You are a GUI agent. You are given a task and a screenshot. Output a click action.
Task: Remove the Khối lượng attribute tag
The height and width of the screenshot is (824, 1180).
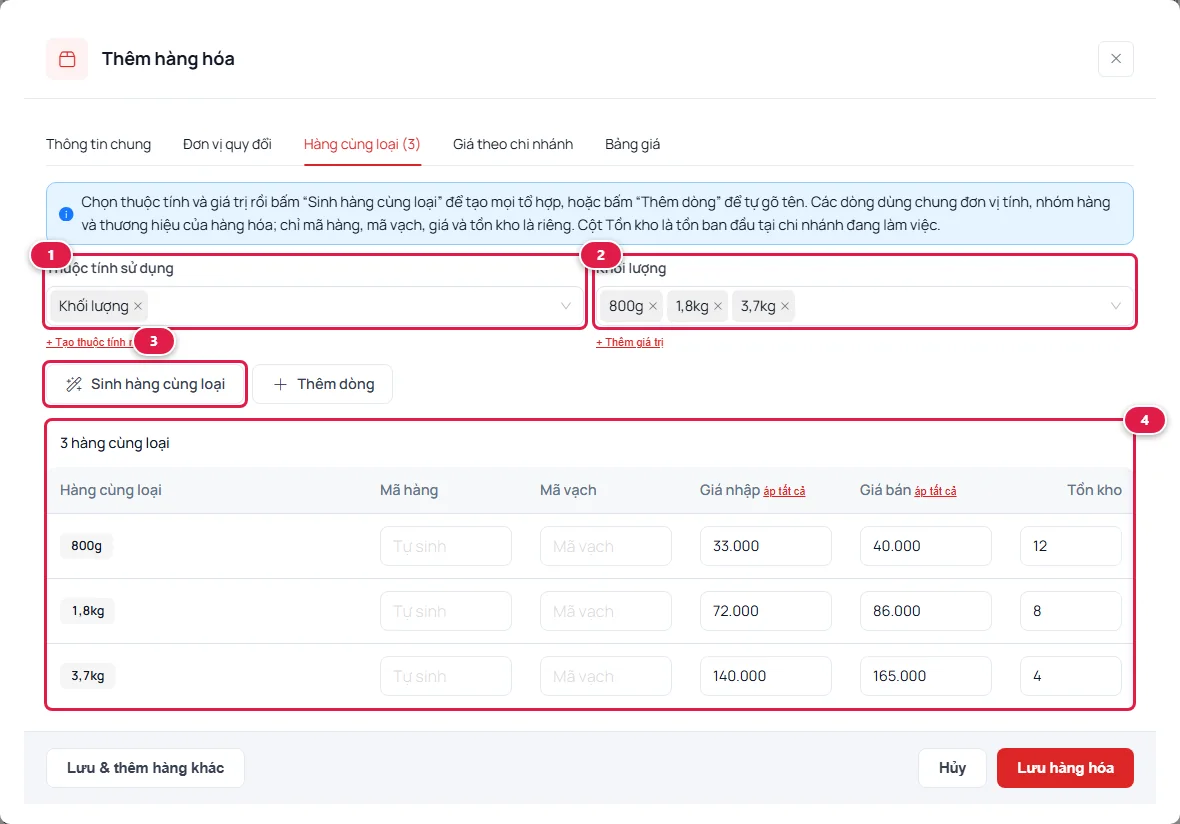click(138, 306)
